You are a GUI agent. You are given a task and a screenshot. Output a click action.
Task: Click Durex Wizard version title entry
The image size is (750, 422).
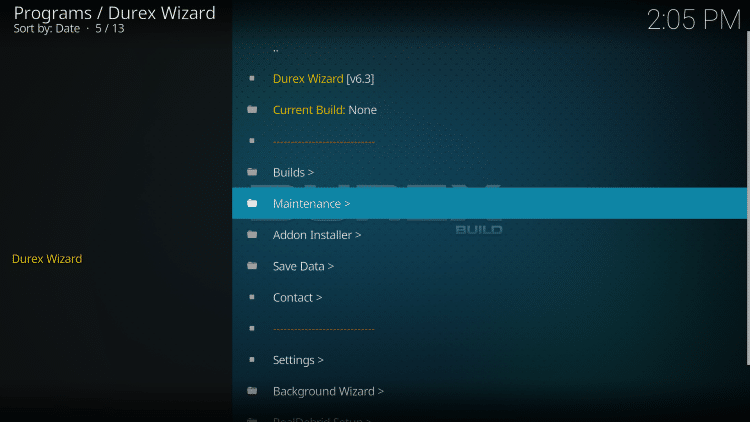coord(323,78)
